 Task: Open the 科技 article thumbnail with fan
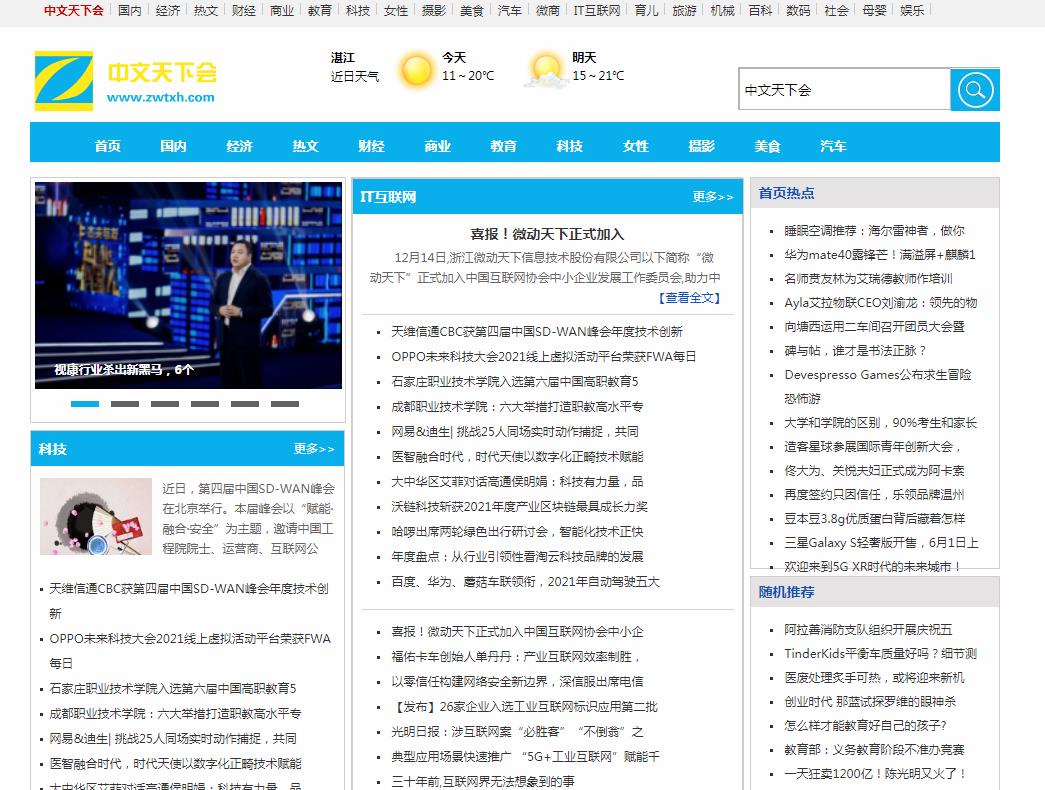96,516
